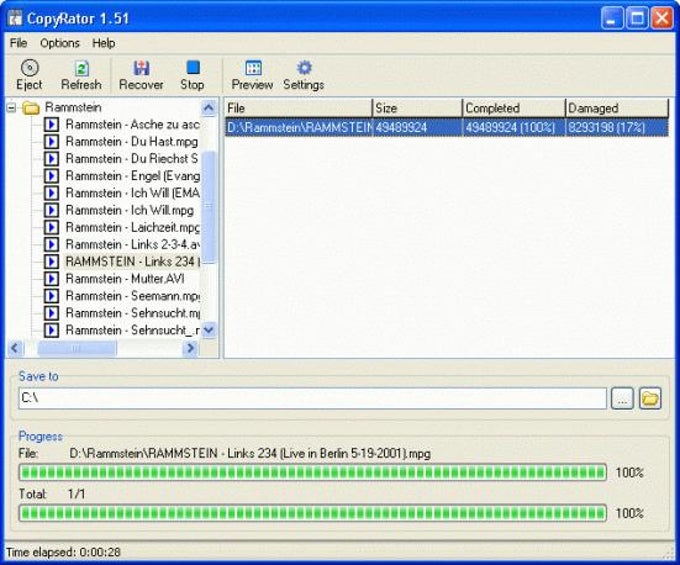Click the Eject disc icon
The width and height of the screenshot is (680, 565).
[x=29, y=68]
